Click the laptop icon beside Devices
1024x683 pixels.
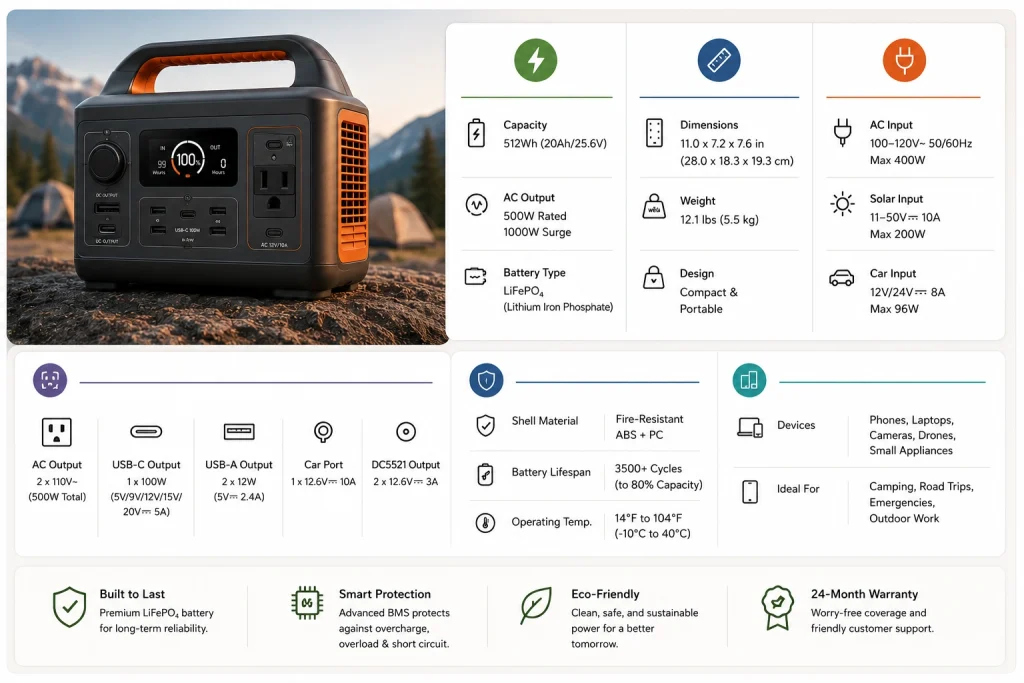click(750, 427)
